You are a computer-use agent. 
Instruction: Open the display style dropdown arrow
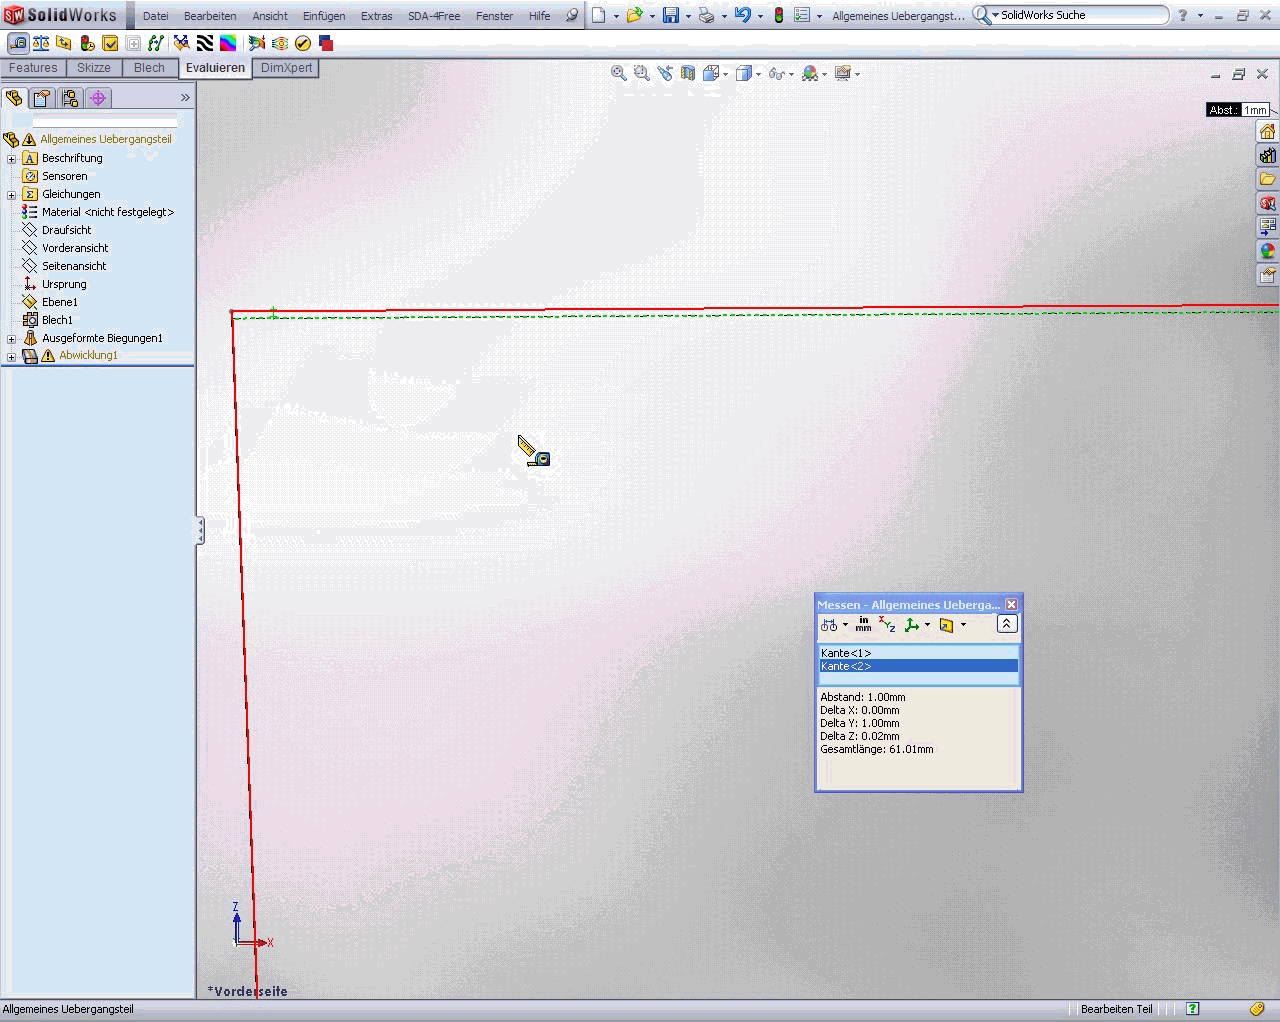coord(759,74)
